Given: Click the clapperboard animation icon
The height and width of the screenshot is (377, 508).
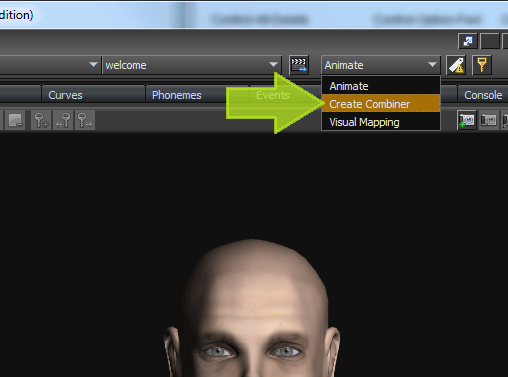Looking at the screenshot, I should click(x=299, y=65).
